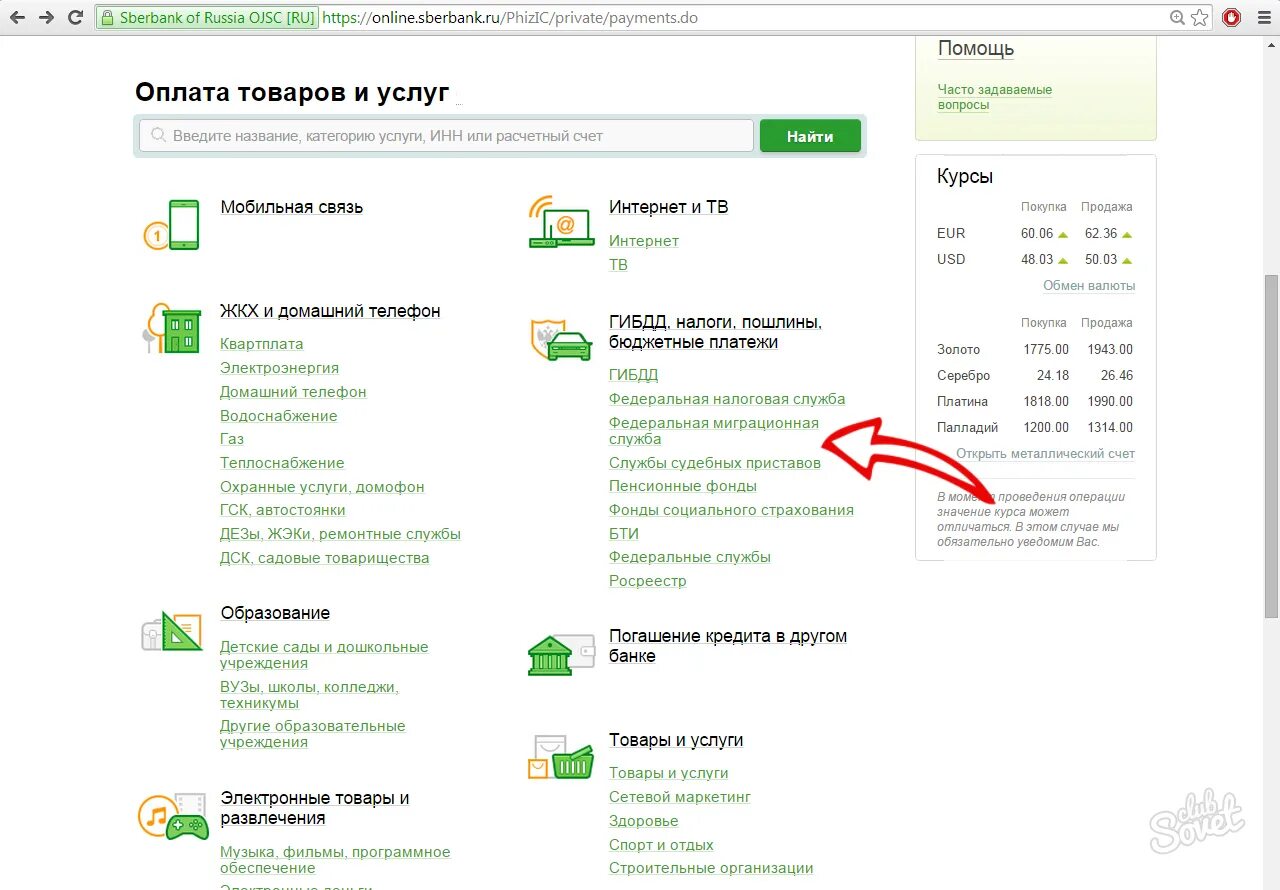Click the browser forward arrow
This screenshot has height=890, width=1280.
[46, 18]
